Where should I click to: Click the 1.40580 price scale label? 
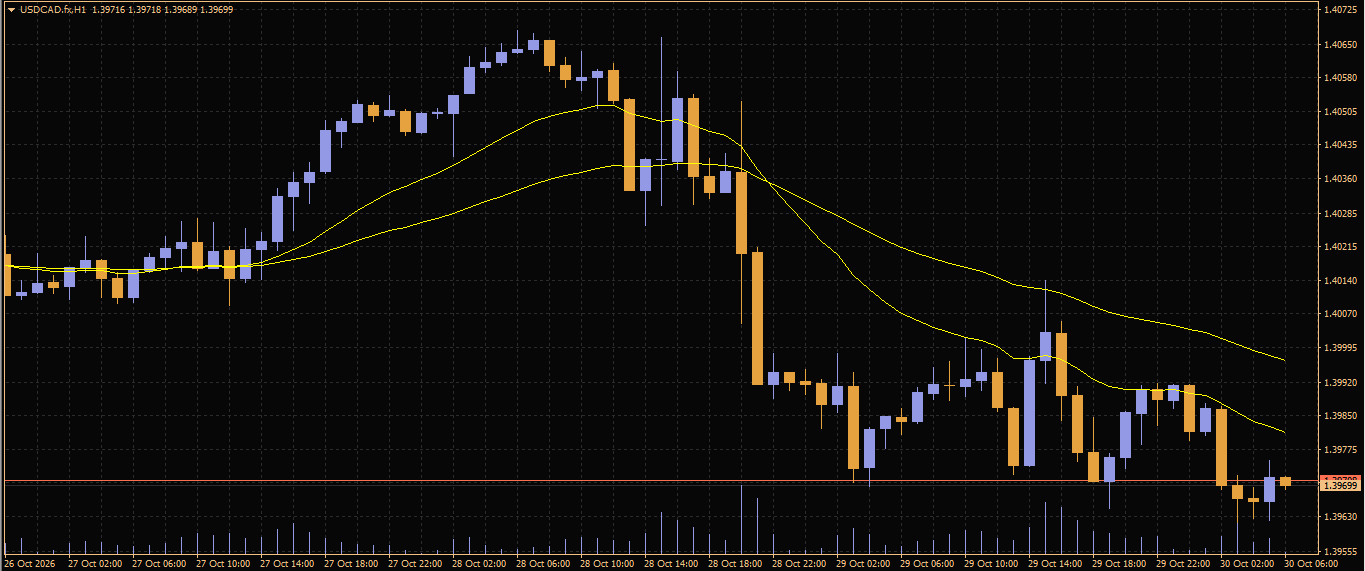point(1339,77)
